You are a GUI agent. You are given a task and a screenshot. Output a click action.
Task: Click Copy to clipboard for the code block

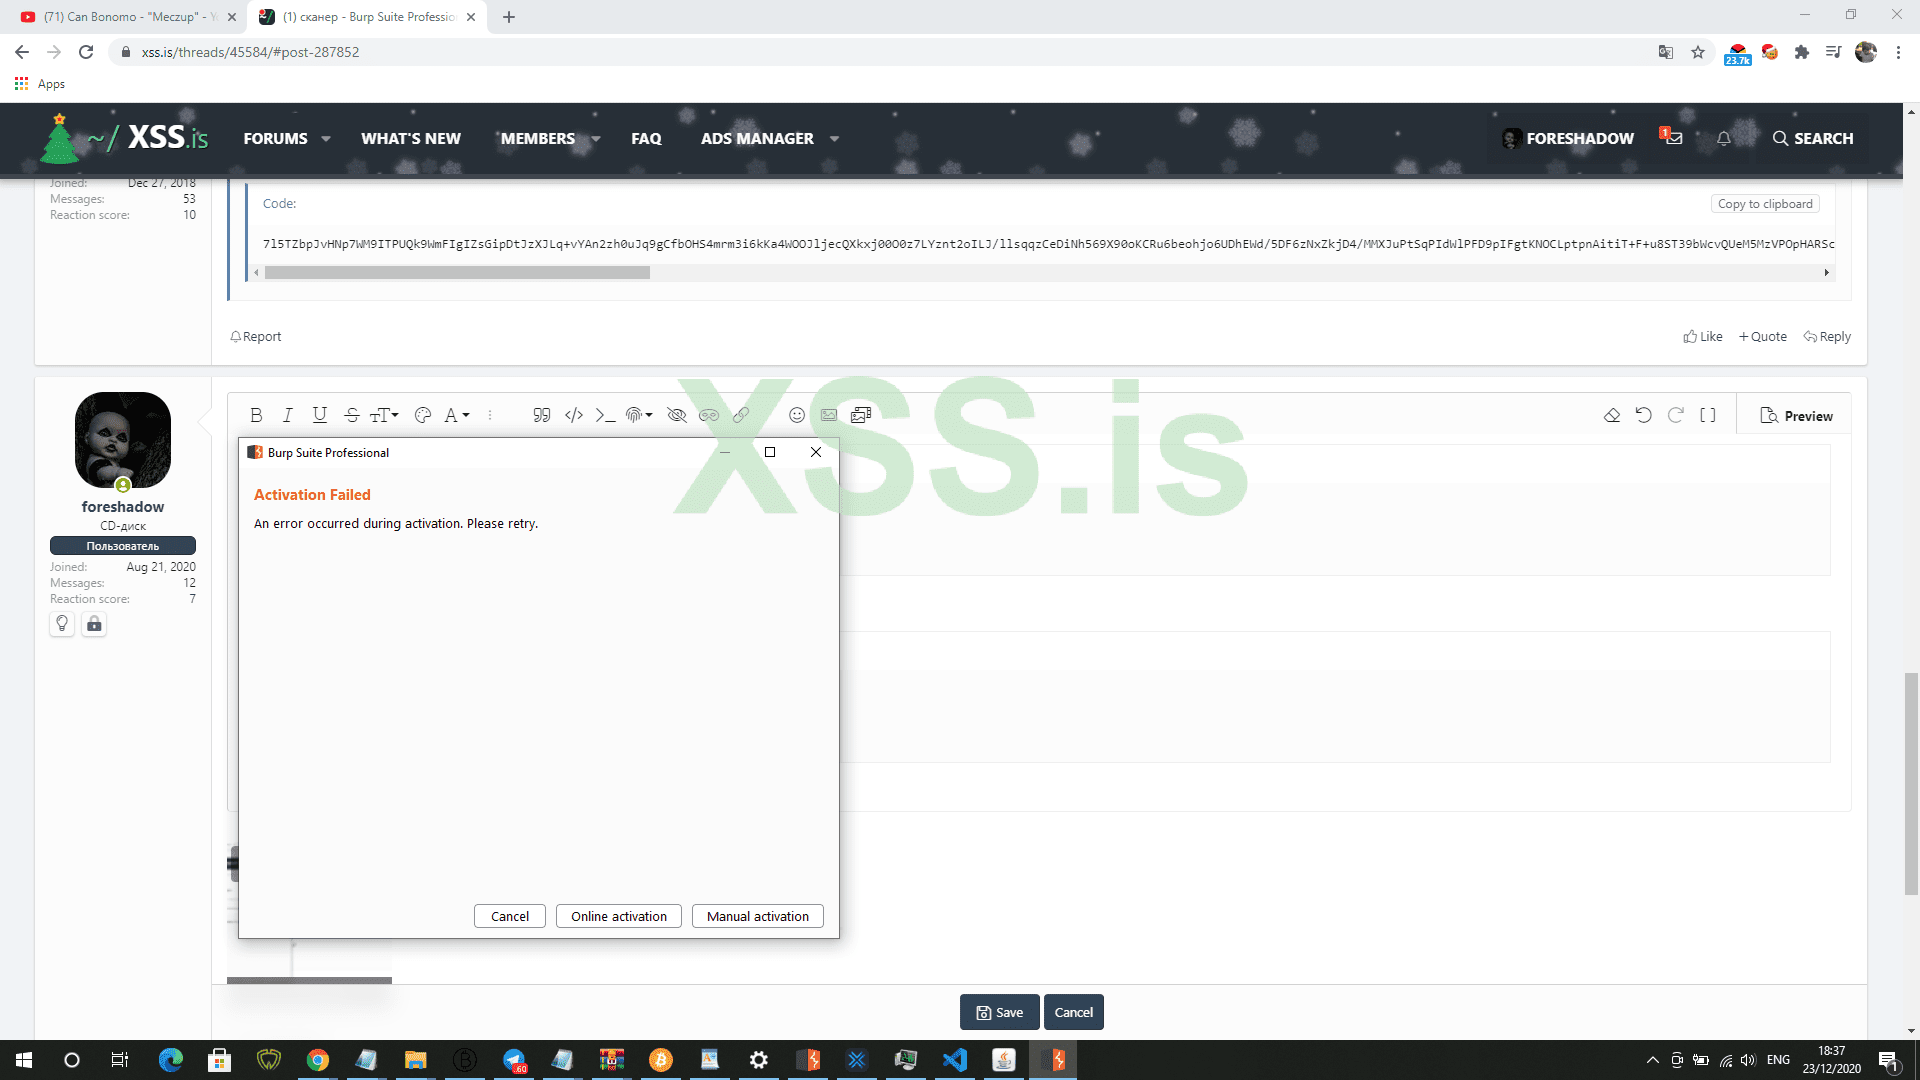(1764, 203)
